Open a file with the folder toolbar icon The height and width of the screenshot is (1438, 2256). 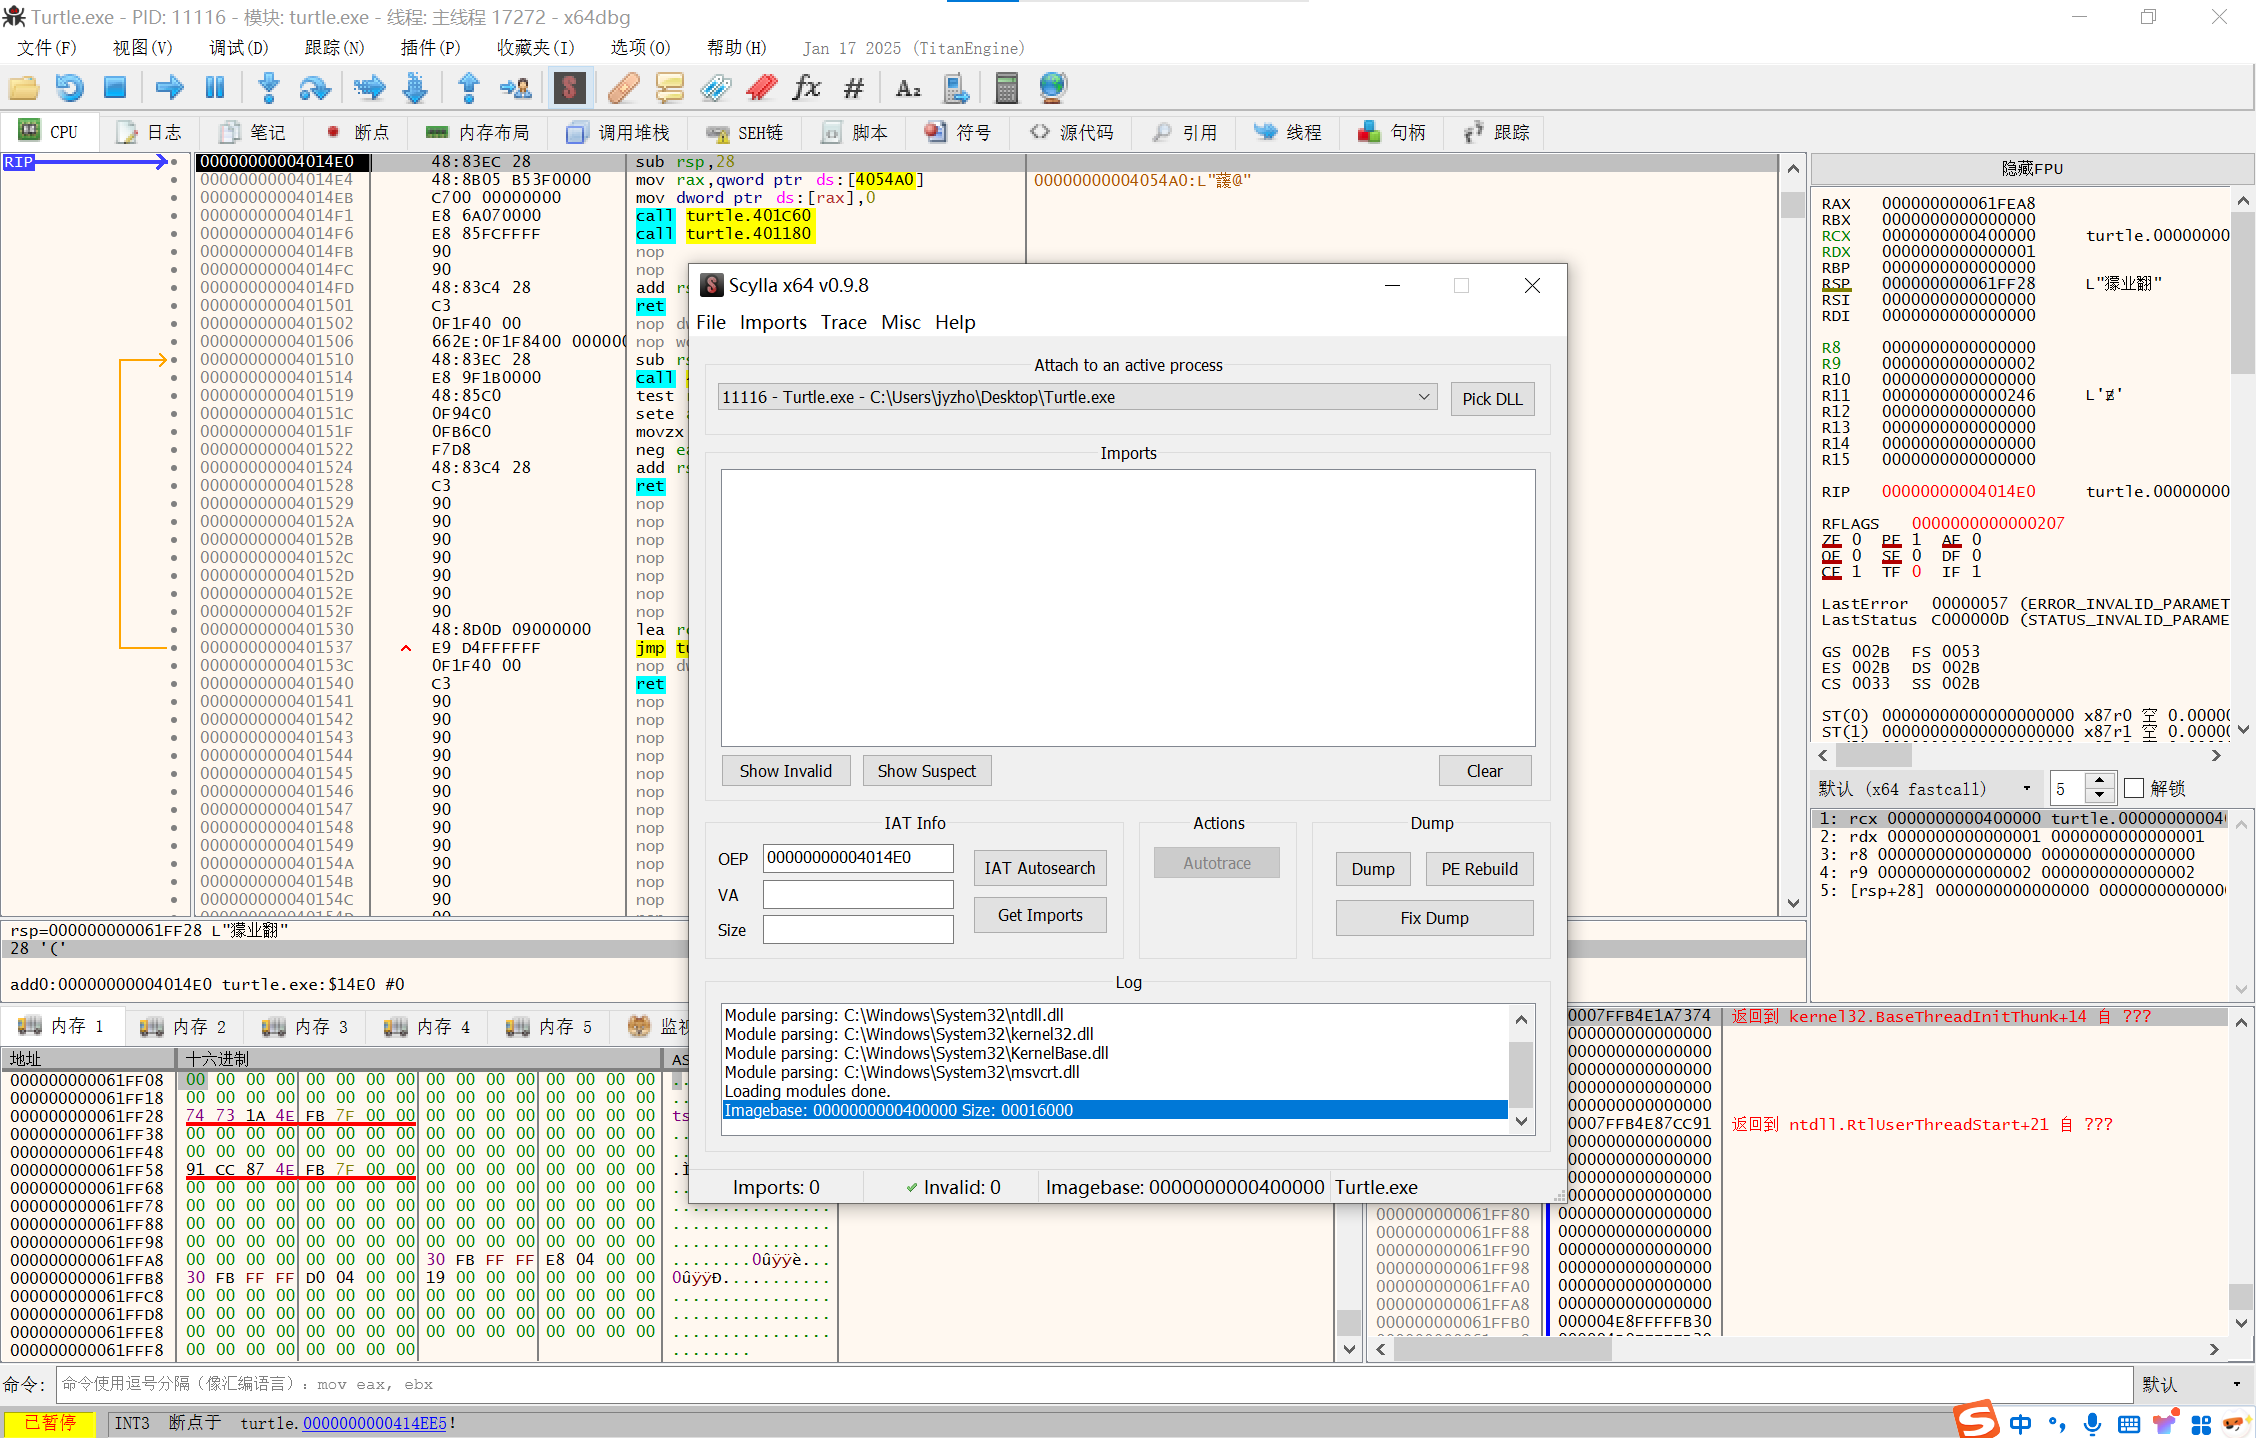[x=24, y=88]
